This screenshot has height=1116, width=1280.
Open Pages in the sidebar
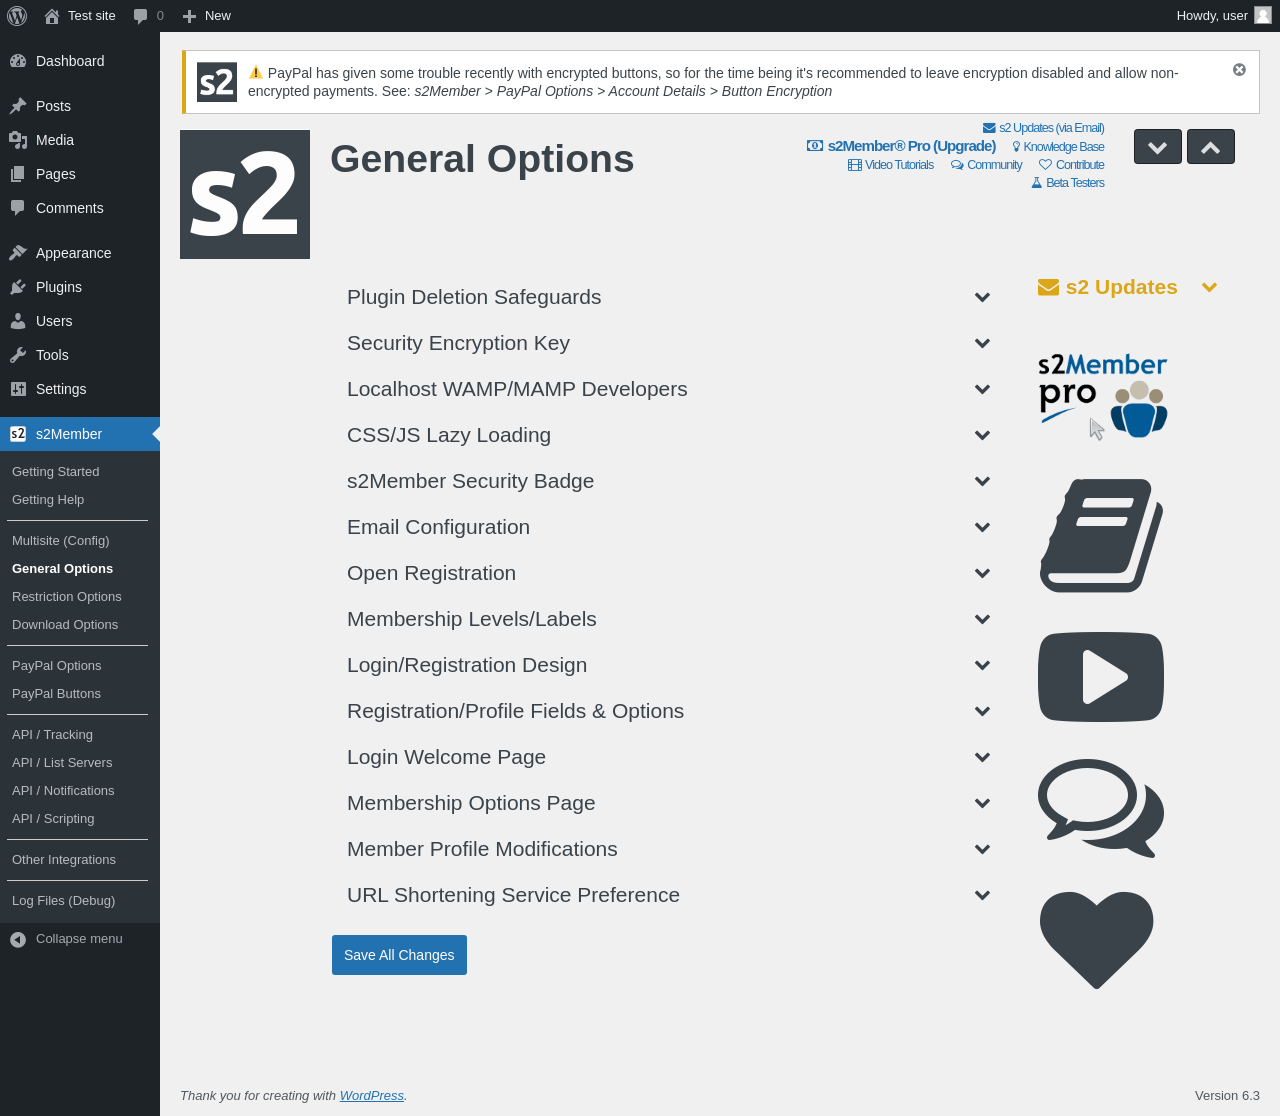[80, 174]
